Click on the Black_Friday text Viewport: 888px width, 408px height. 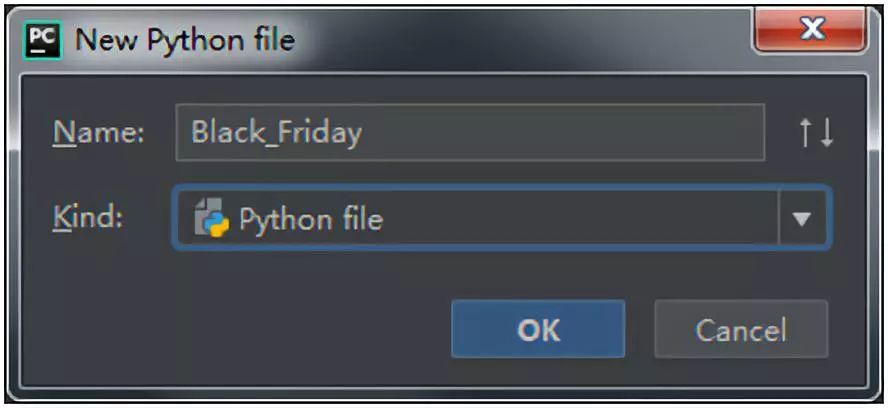click(x=276, y=132)
